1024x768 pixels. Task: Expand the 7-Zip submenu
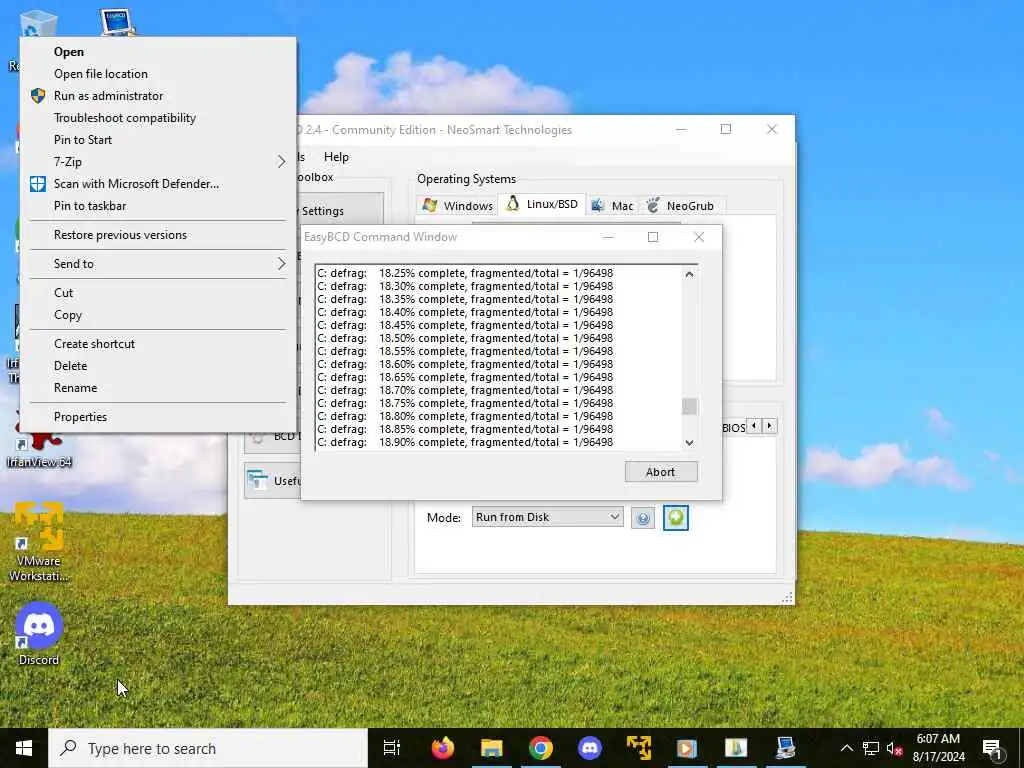tap(158, 162)
